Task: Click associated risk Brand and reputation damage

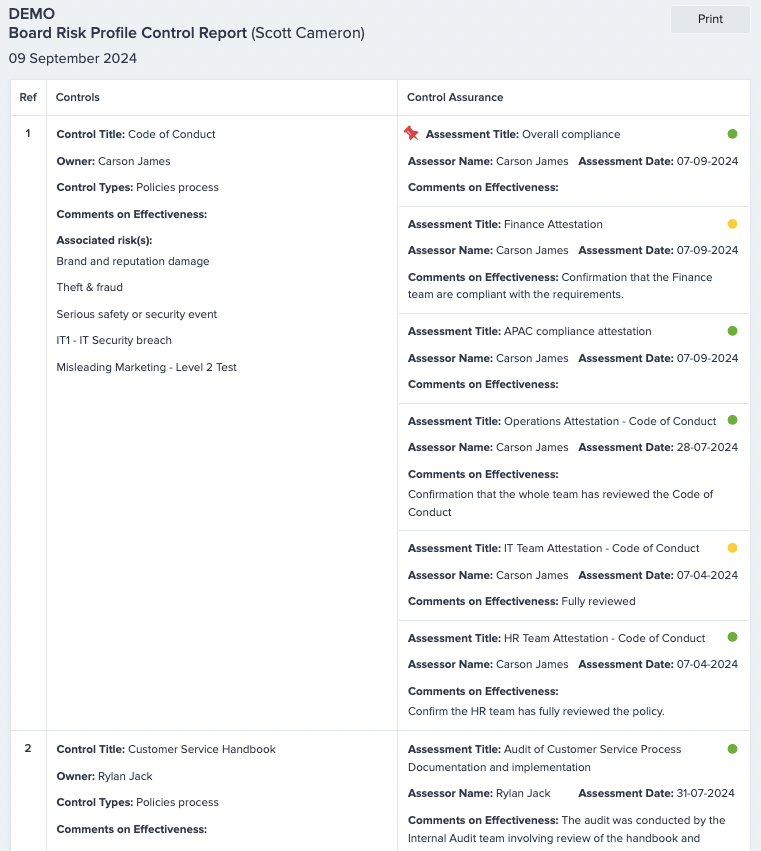Action: point(133,261)
